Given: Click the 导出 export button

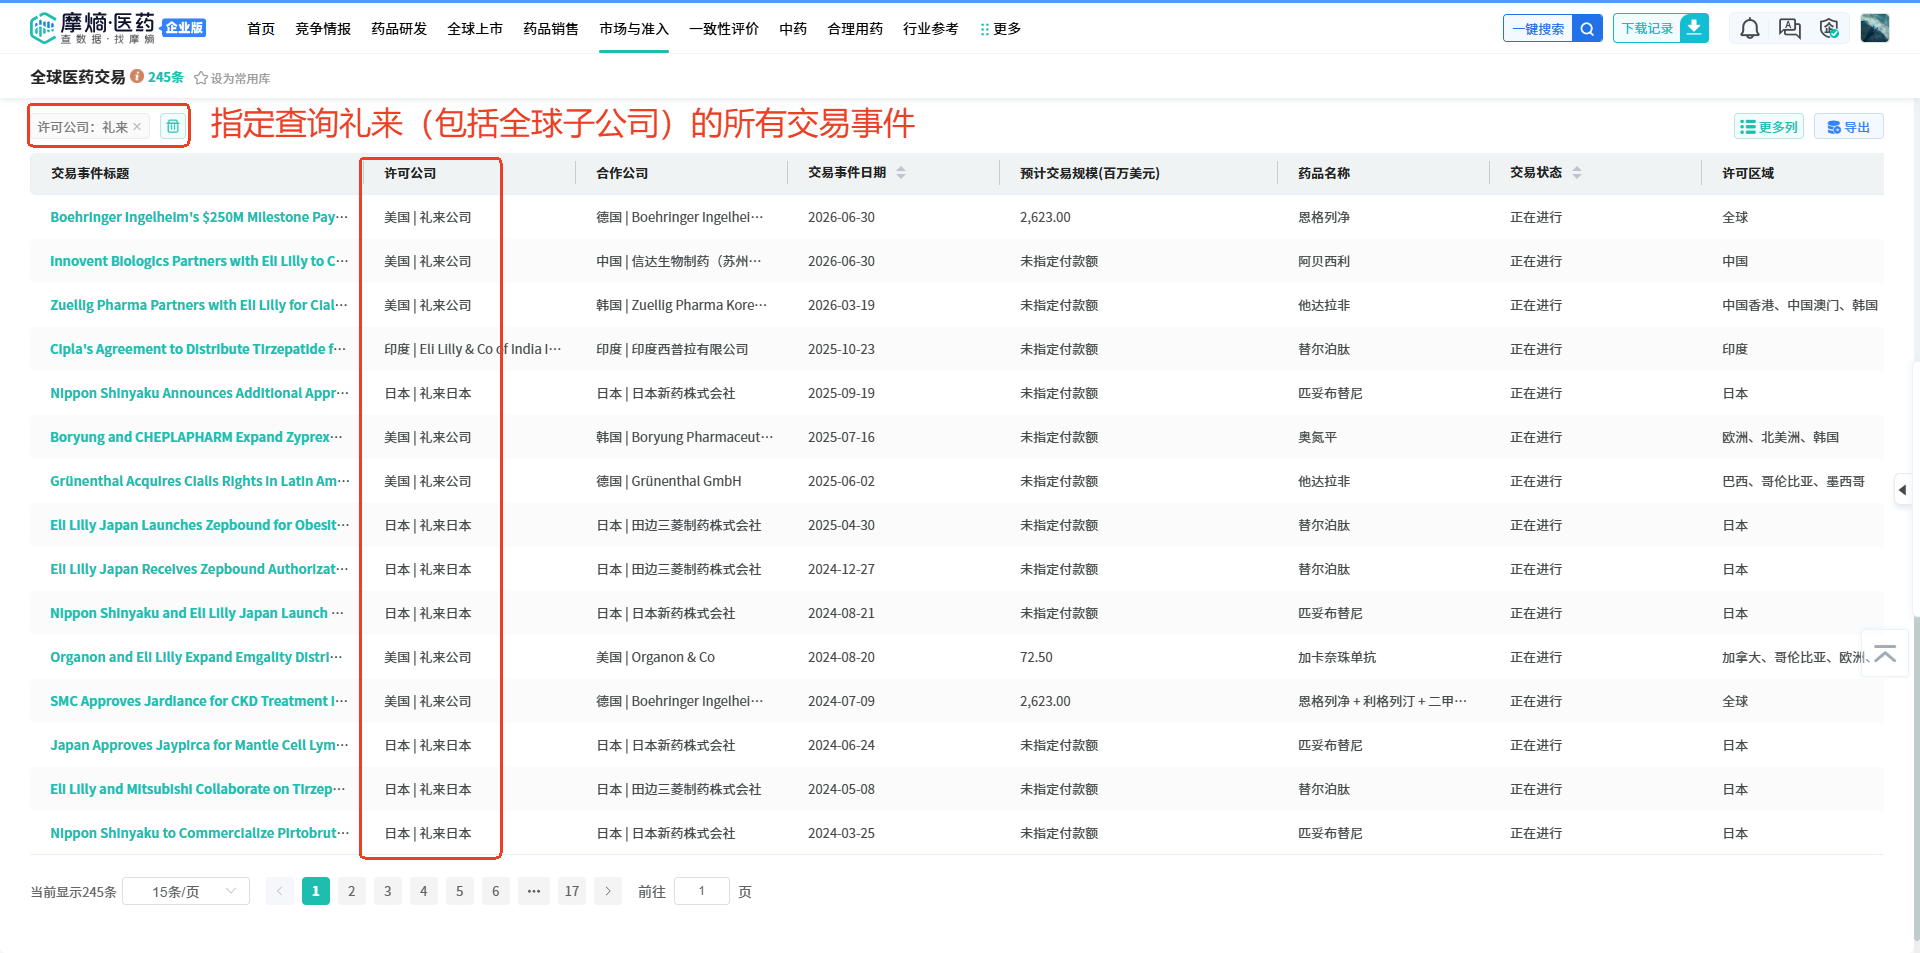Looking at the screenshot, I should 1848,127.
